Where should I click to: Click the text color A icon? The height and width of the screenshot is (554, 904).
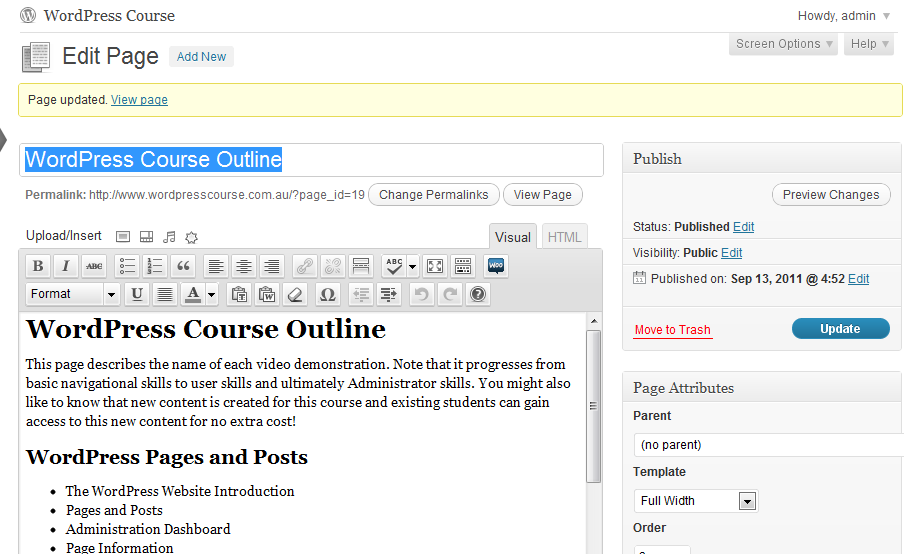193,294
